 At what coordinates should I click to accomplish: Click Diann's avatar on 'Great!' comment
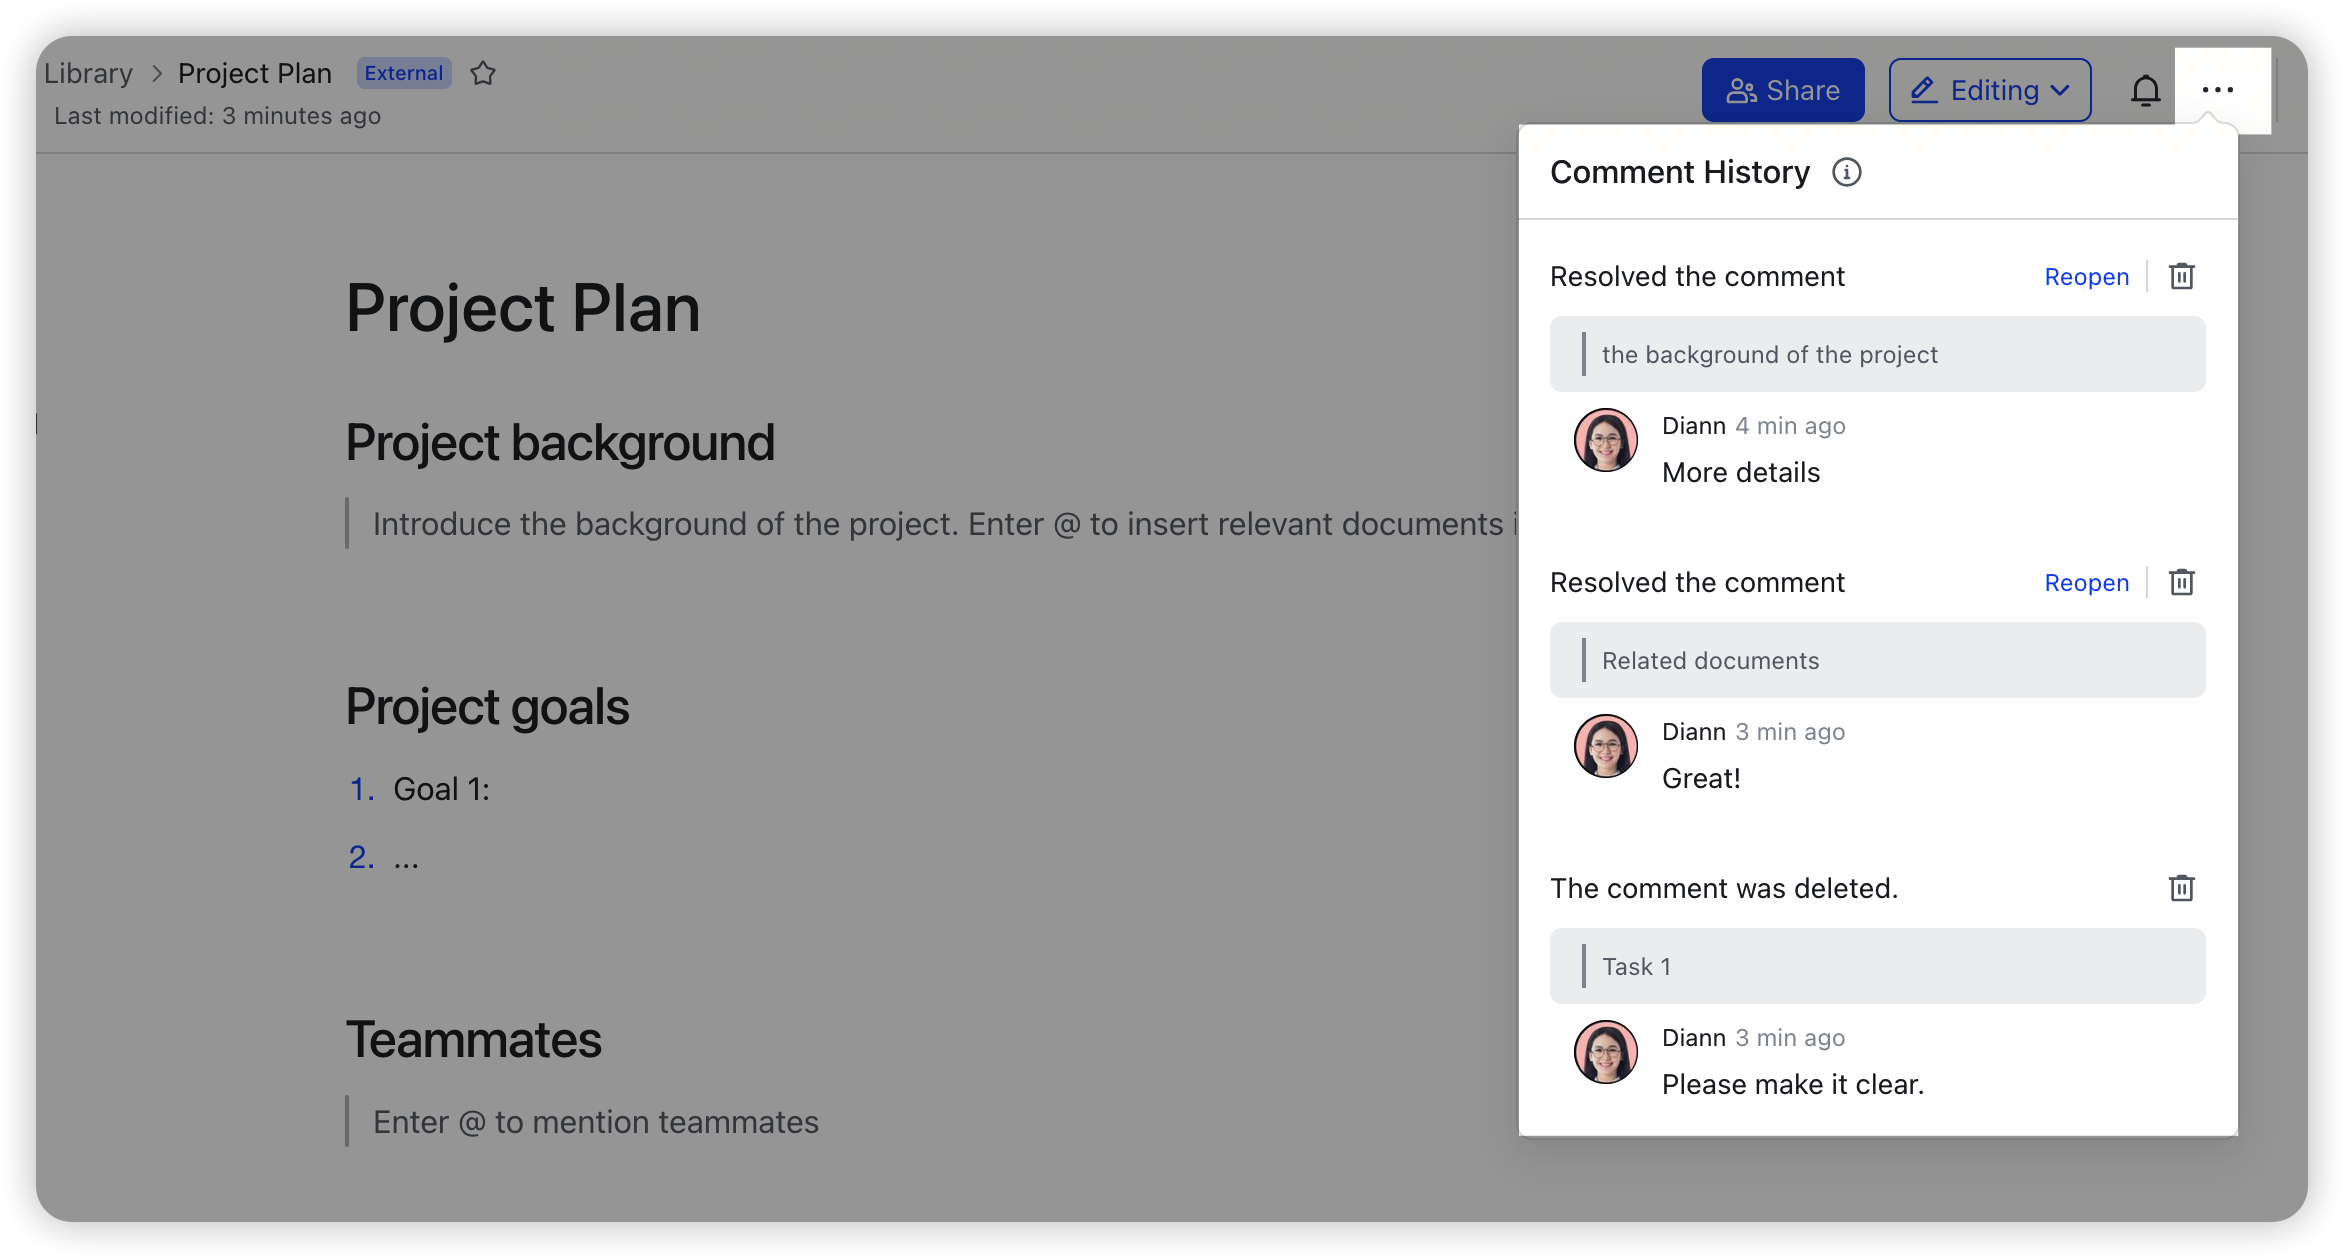[x=1605, y=746]
